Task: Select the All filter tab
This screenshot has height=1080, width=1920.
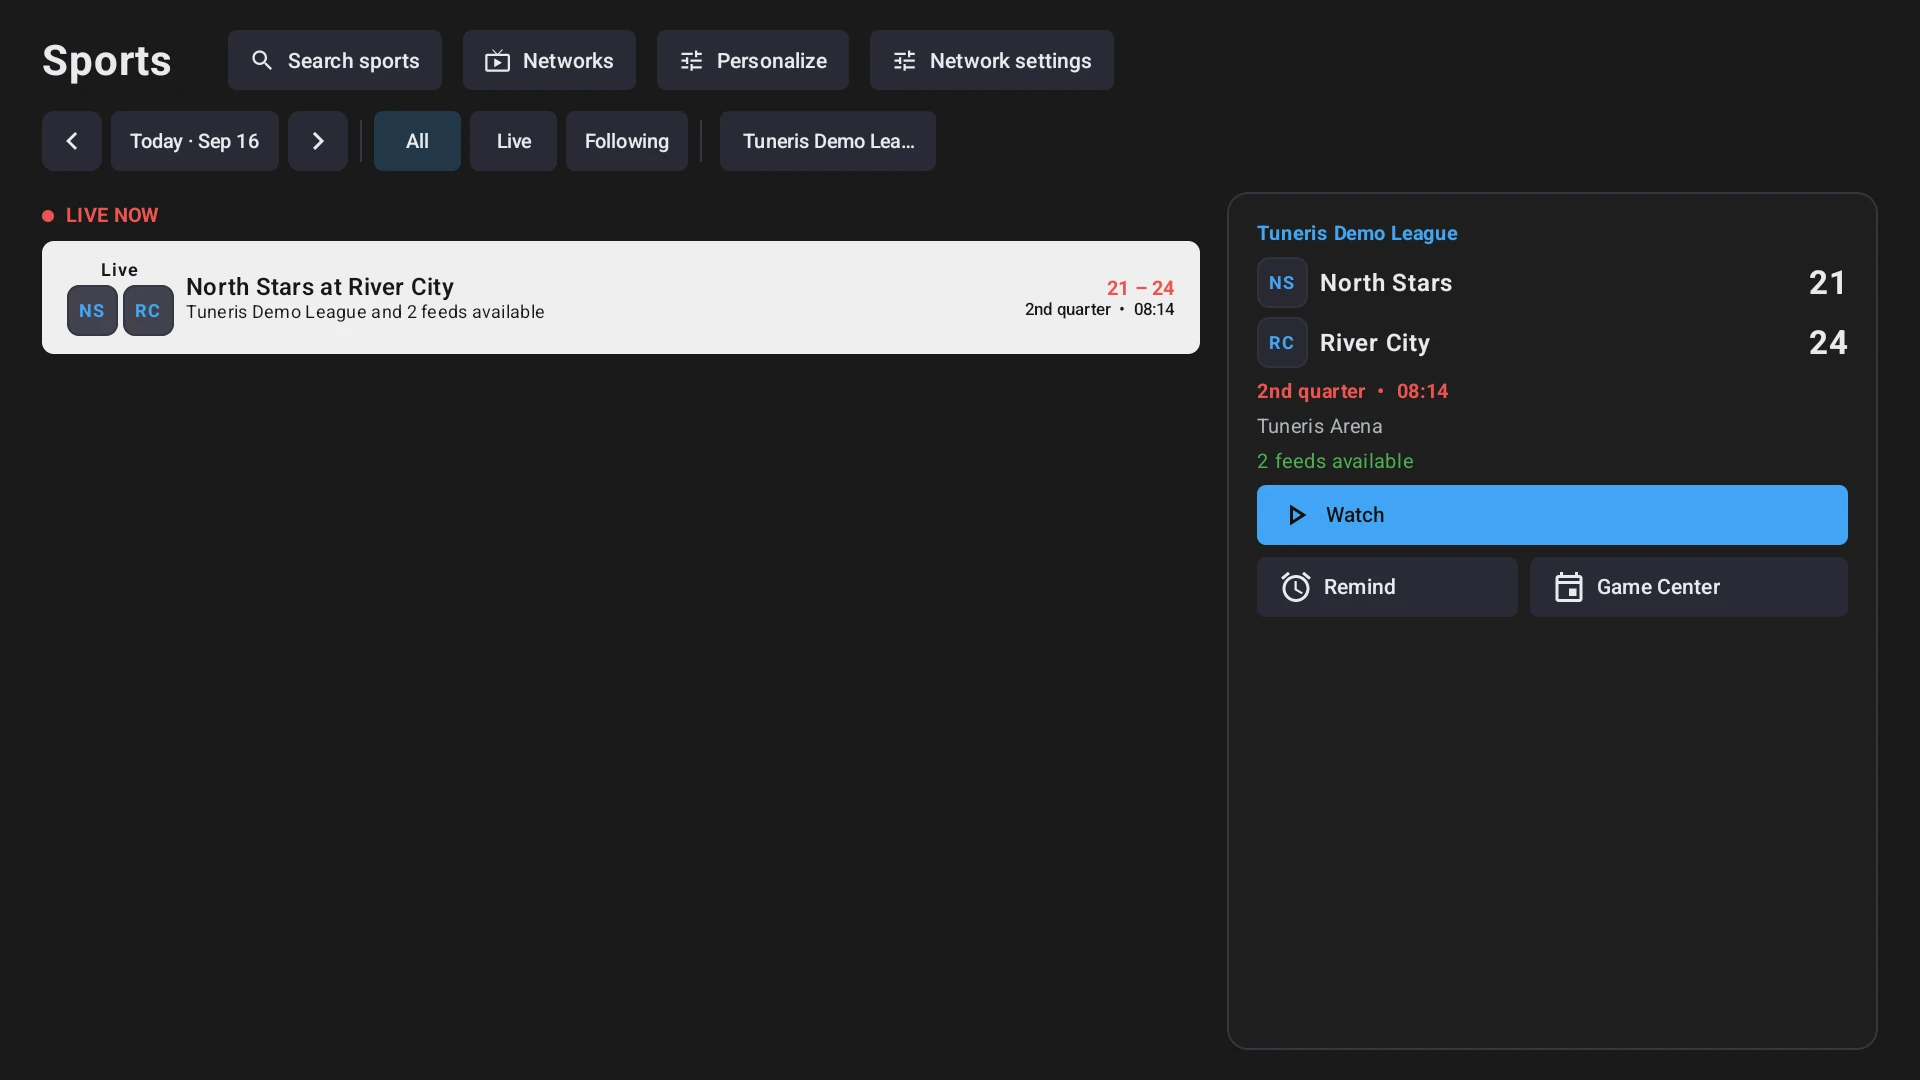Action: click(417, 141)
